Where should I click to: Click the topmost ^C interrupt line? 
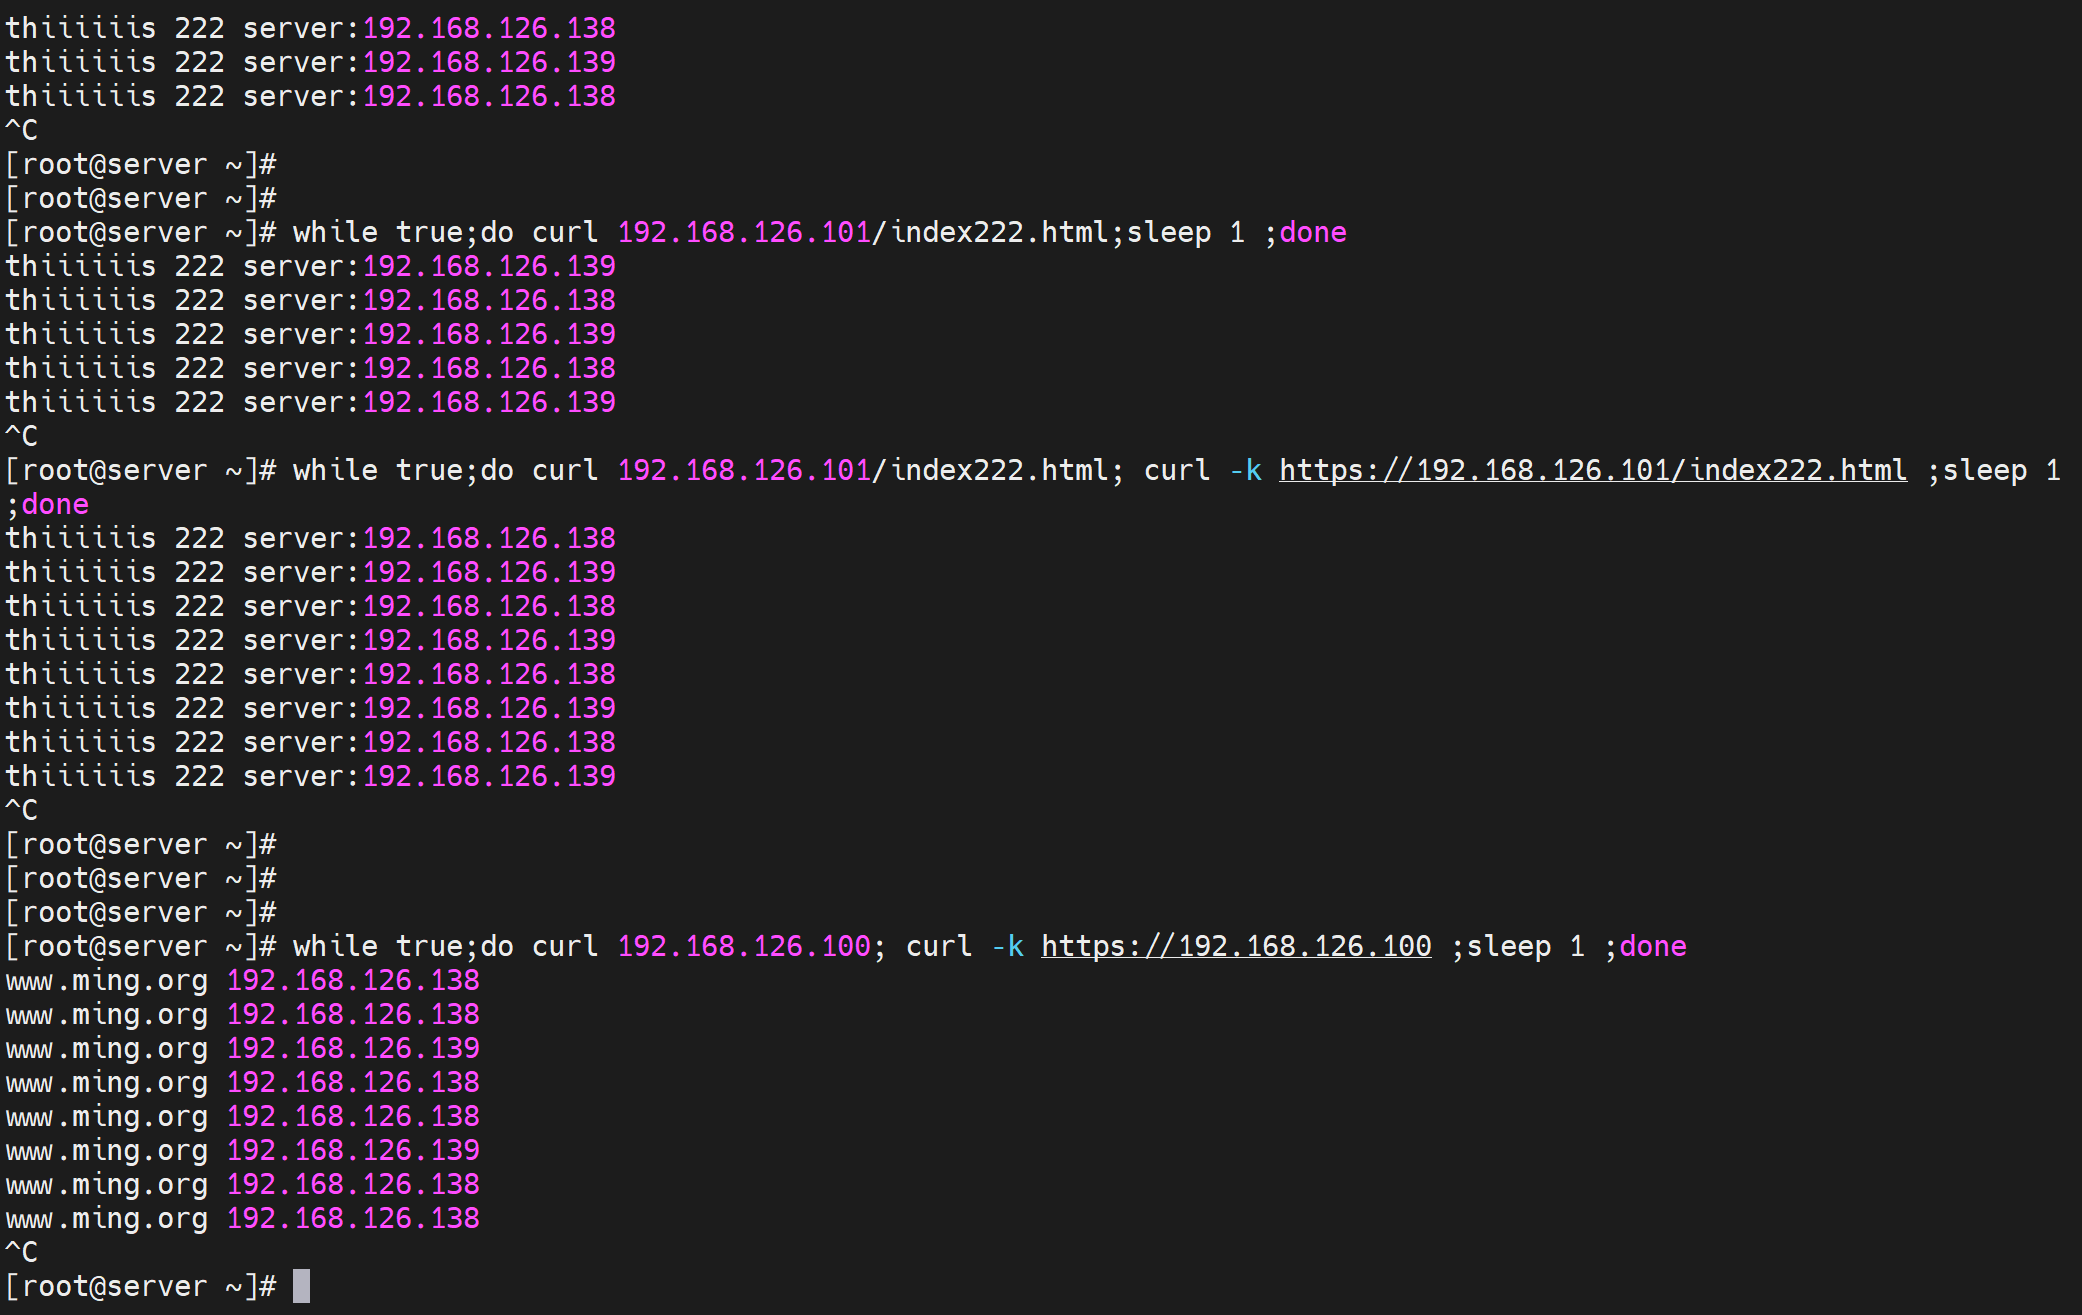point(22,130)
